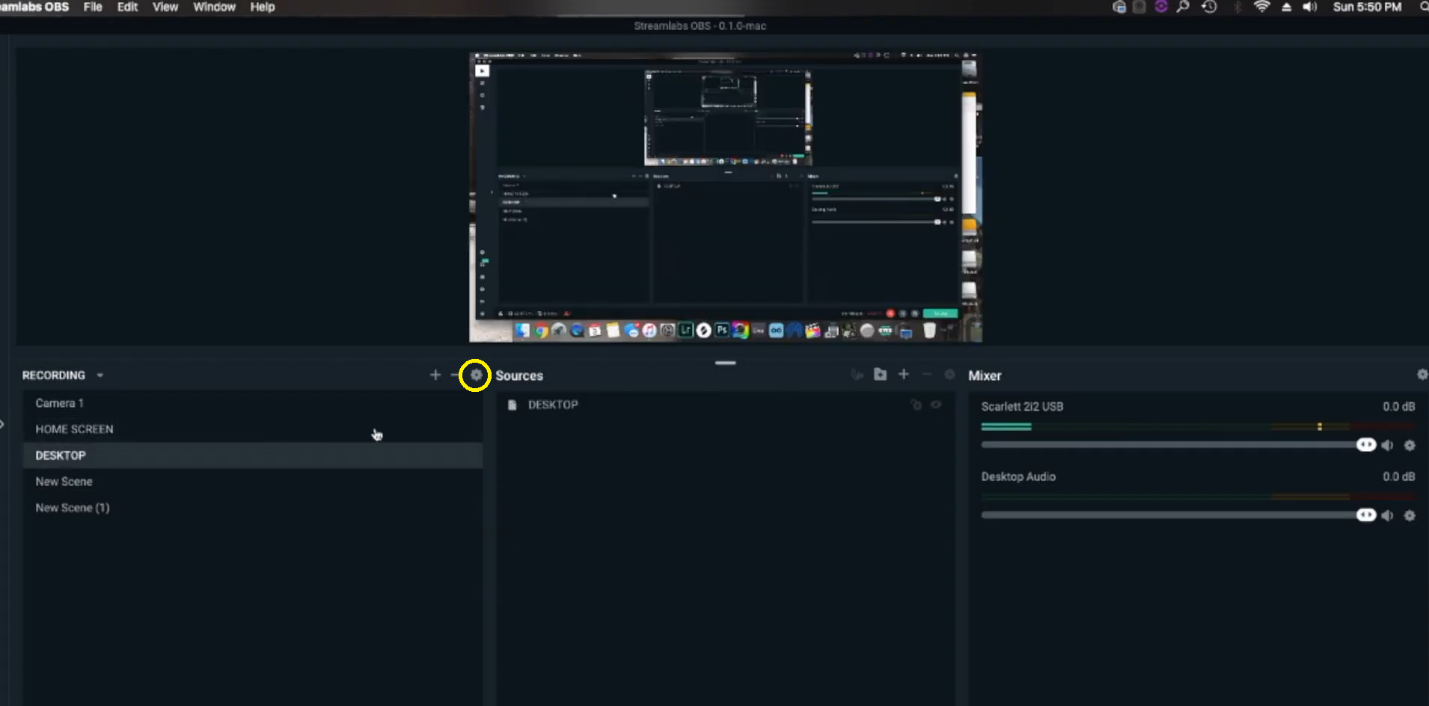Open advanced settings for Scarlett 2i2 USB

(1410, 445)
